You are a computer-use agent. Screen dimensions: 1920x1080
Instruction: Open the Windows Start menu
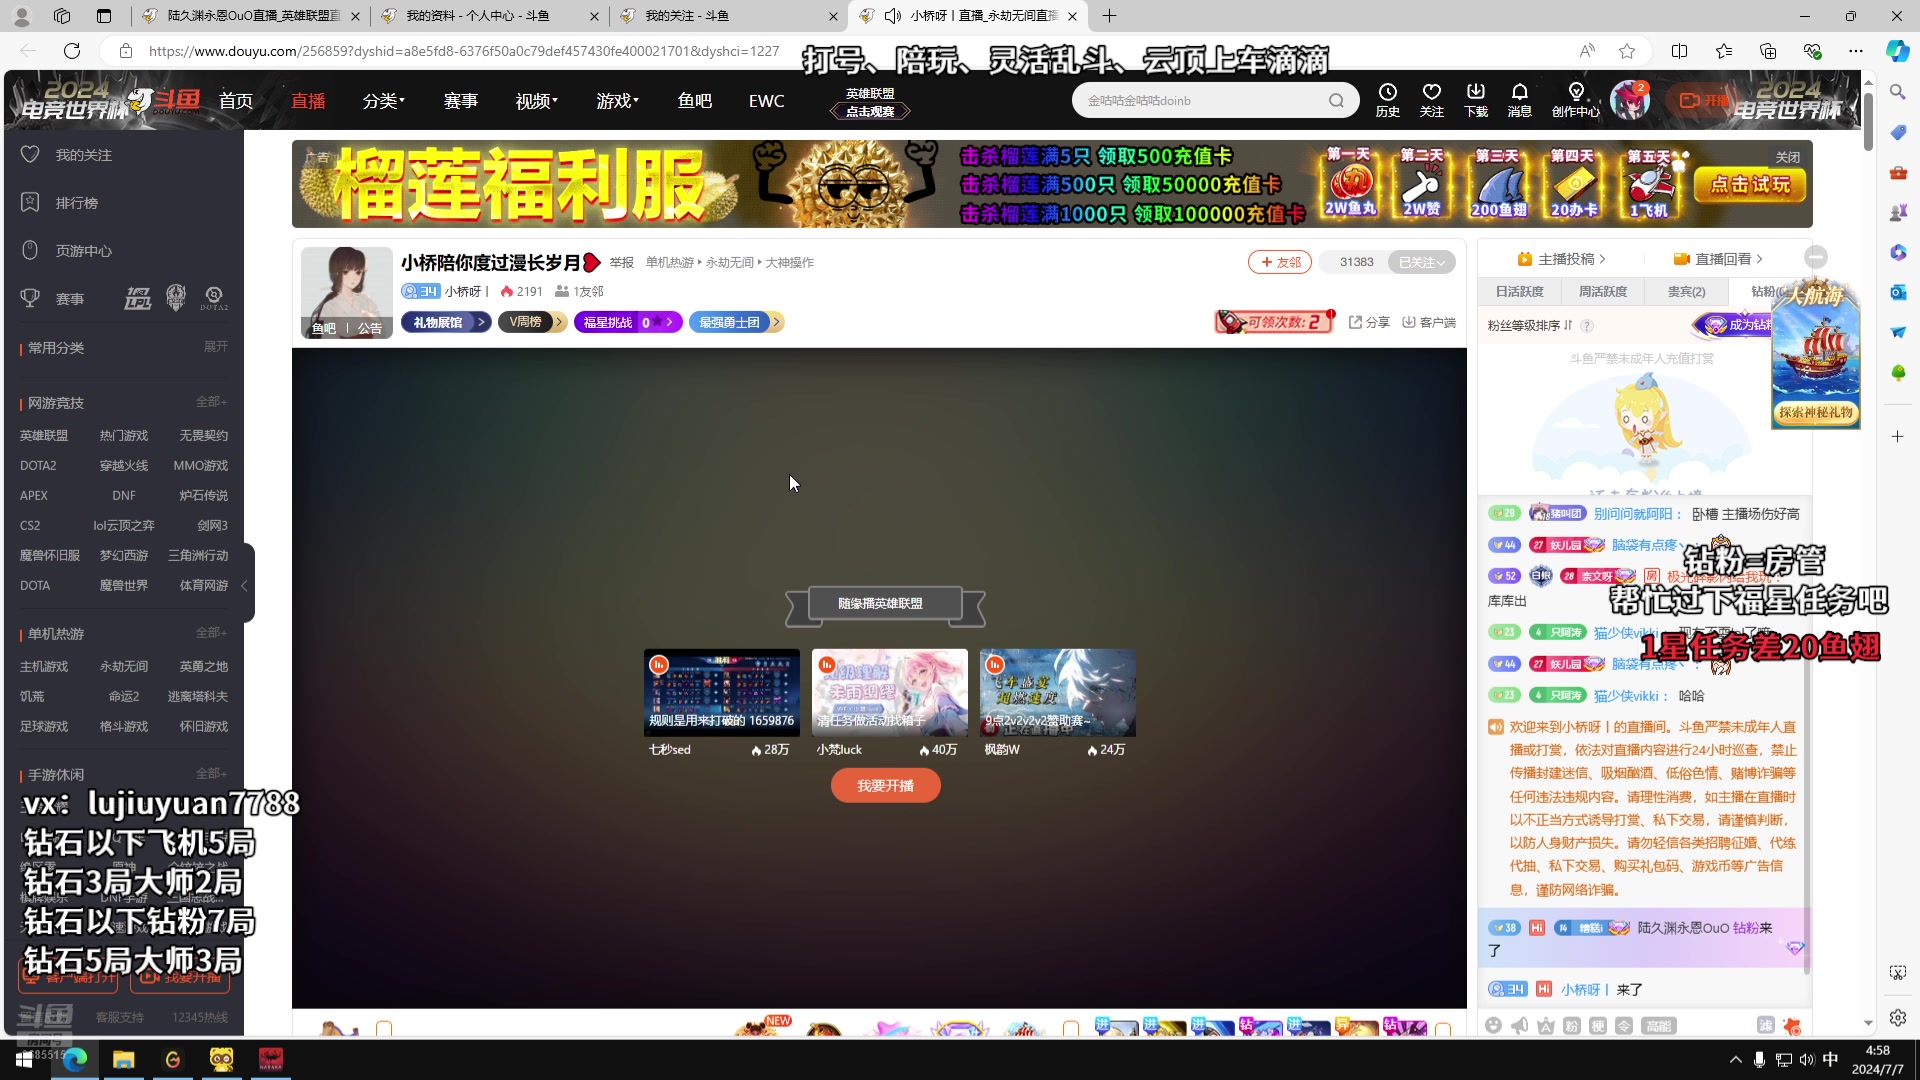tap(24, 1059)
